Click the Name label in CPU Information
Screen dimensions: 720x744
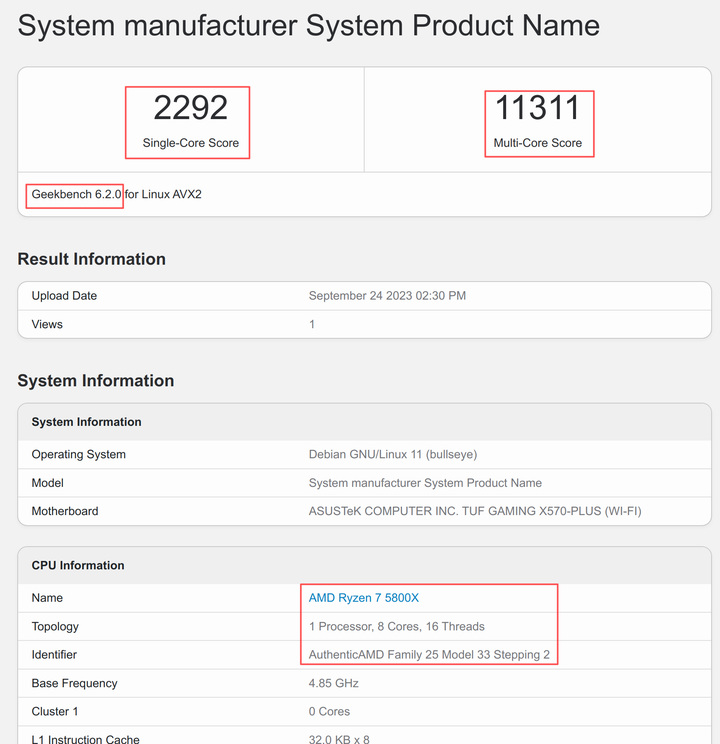[47, 598]
